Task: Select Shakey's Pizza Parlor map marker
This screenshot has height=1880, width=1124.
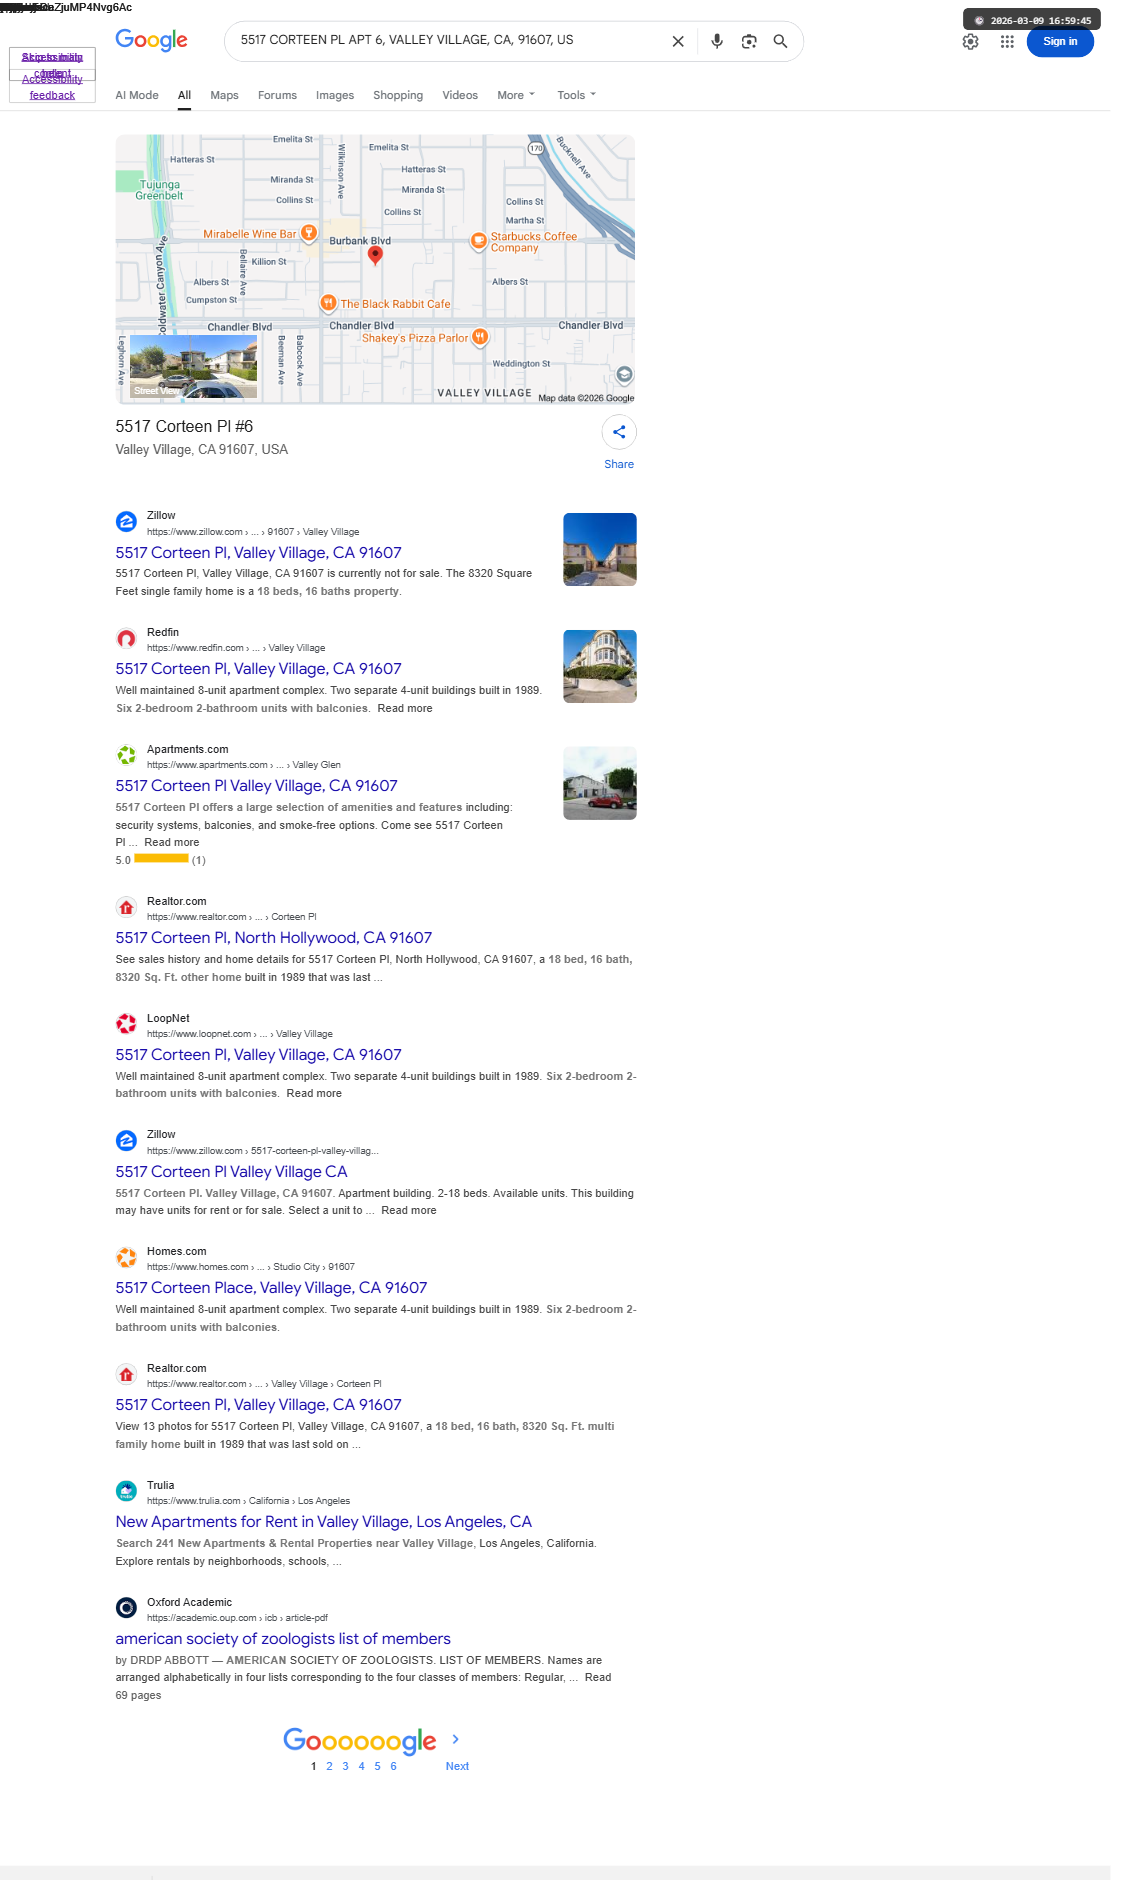Action: [480, 337]
